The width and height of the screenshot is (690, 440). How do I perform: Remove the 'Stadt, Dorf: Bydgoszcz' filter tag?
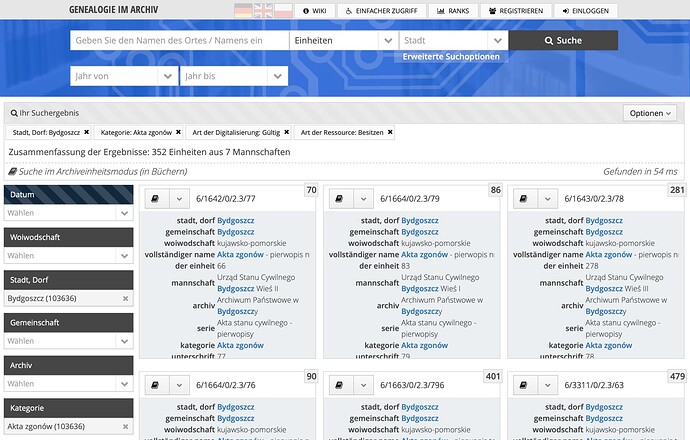point(87,132)
